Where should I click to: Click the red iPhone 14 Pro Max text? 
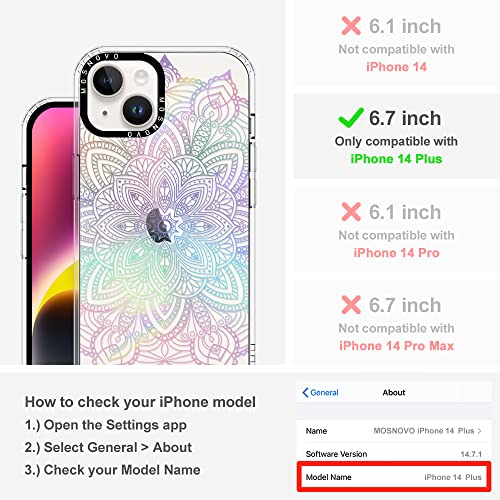[x=396, y=346]
